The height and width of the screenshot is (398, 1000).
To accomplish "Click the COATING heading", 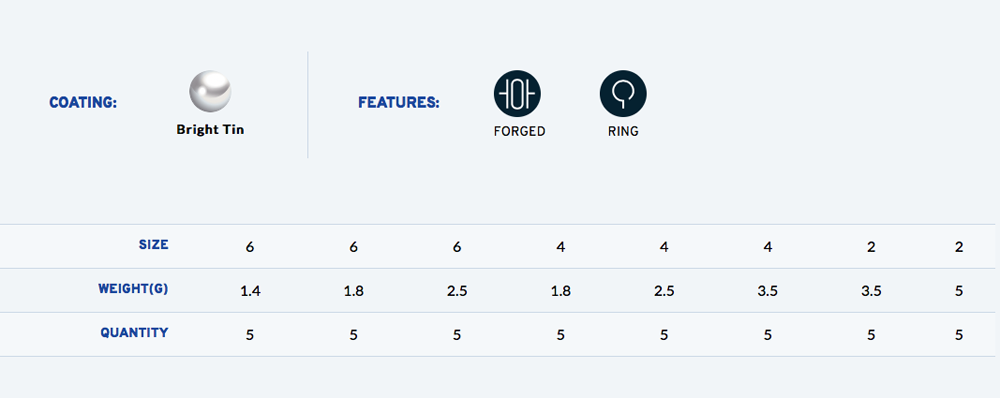I will [x=83, y=102].
